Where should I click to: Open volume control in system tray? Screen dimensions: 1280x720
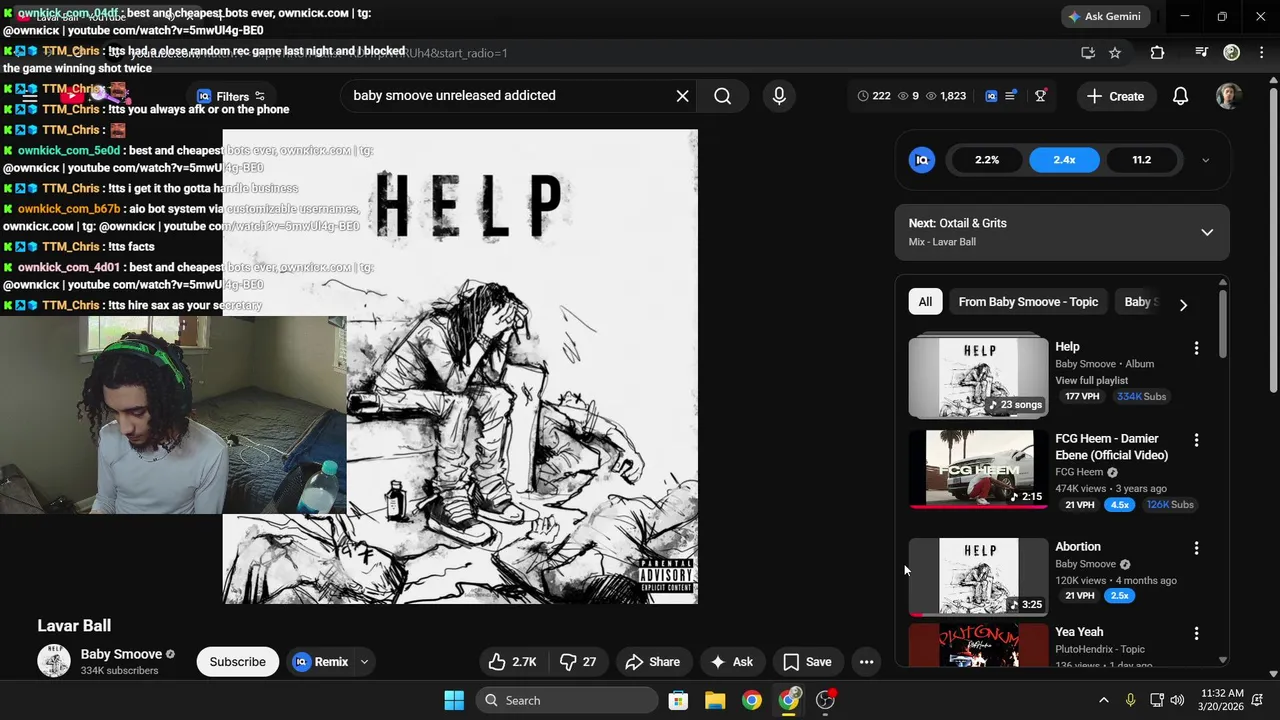coord(1177,700)
